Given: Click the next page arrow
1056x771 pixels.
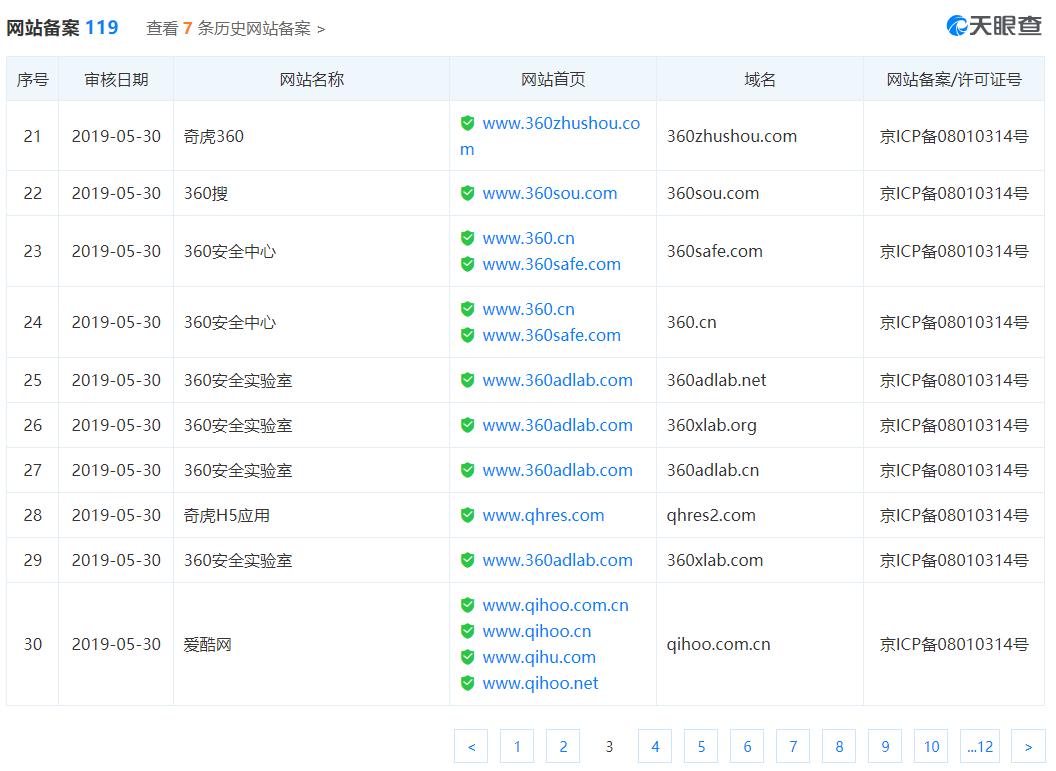Looking at the screenshot, I should coord(1028,746).
